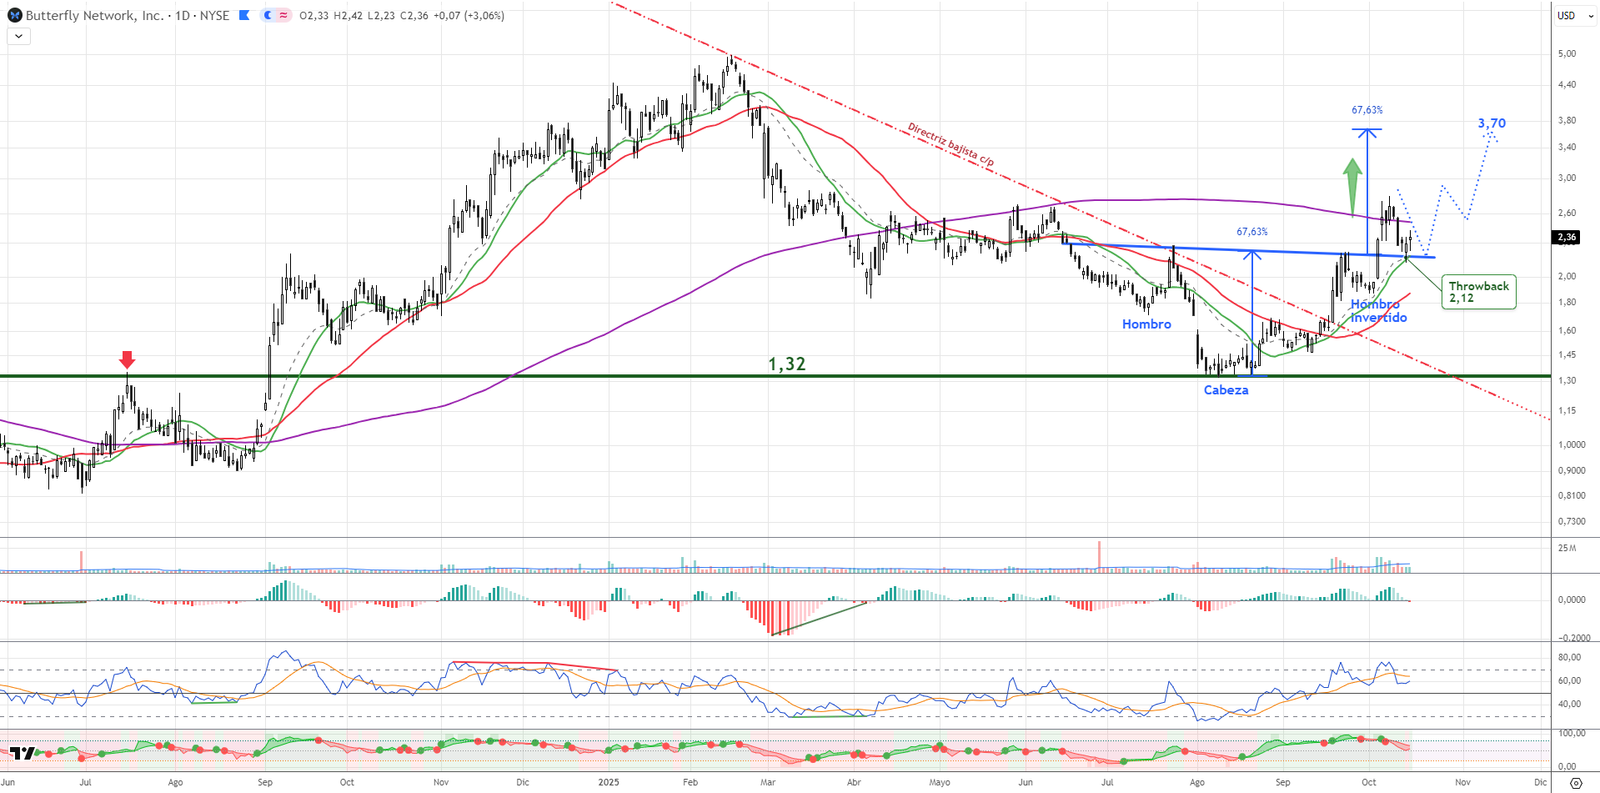
Task: Click the Butterfly Network, Inc. symbol title
Action: click(x=95, y=16)
